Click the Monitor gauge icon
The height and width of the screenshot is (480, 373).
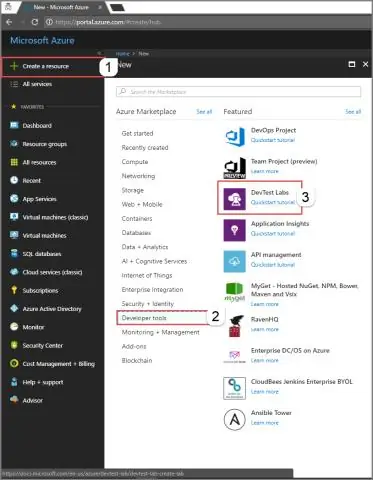(14, 327)
